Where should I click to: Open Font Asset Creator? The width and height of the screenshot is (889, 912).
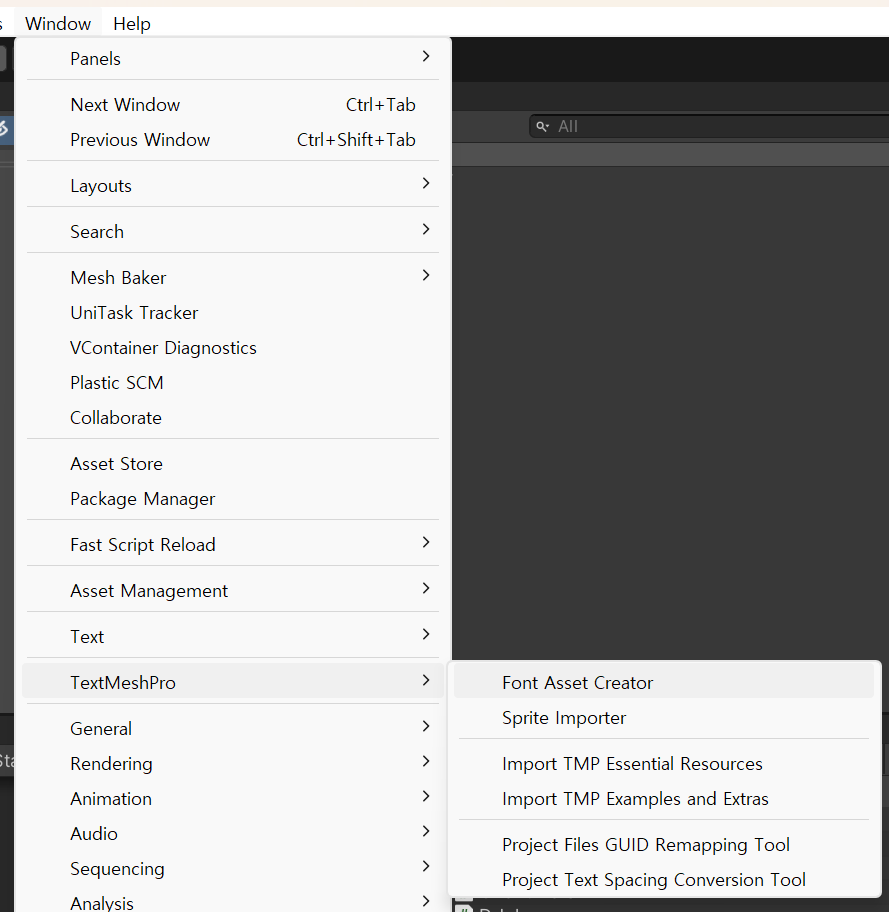(664, 682)
